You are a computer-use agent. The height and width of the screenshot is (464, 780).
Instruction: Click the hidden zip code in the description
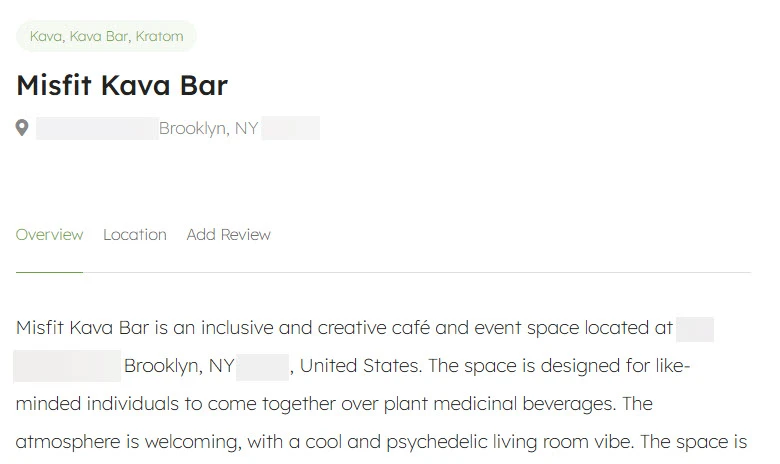pos(262,366)
